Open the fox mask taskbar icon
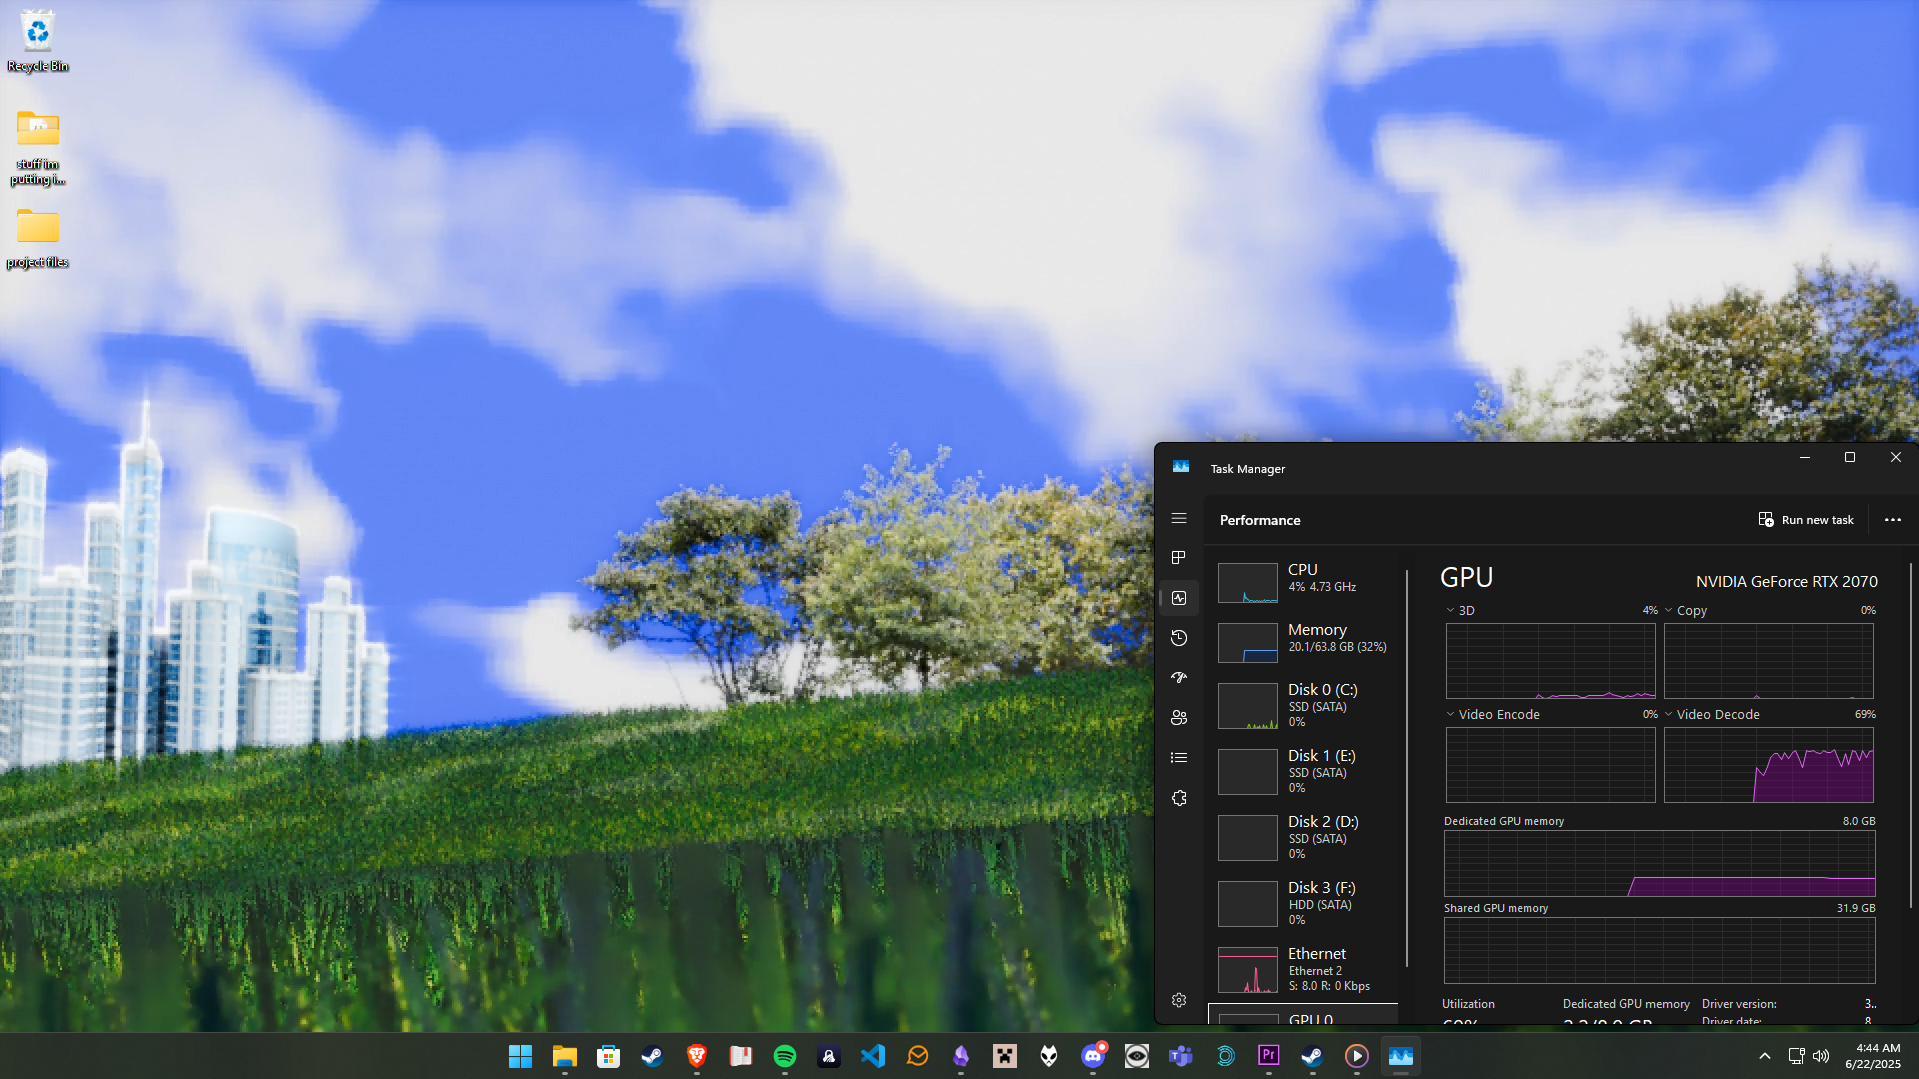 pos(1049,1056)
